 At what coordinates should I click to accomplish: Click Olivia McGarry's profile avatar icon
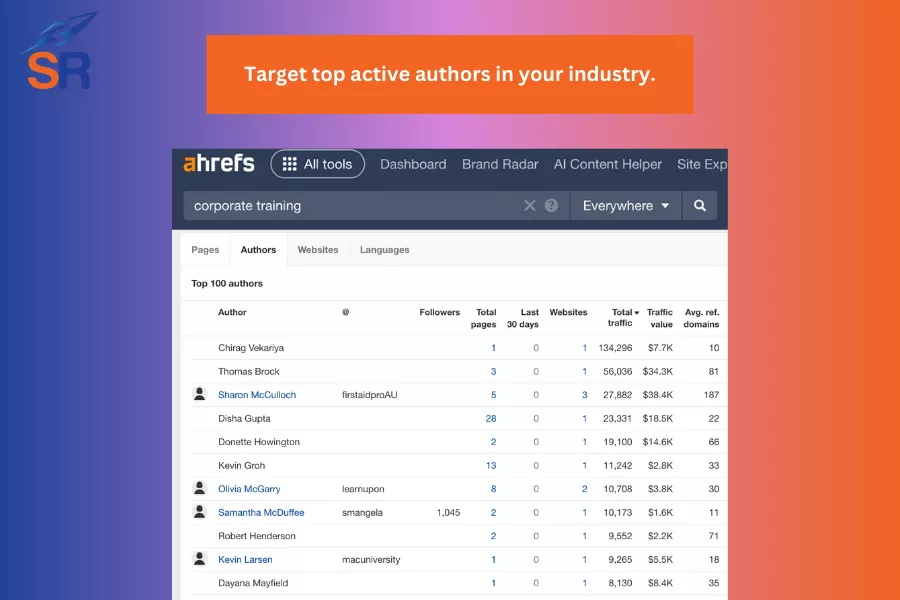(199, 488)
